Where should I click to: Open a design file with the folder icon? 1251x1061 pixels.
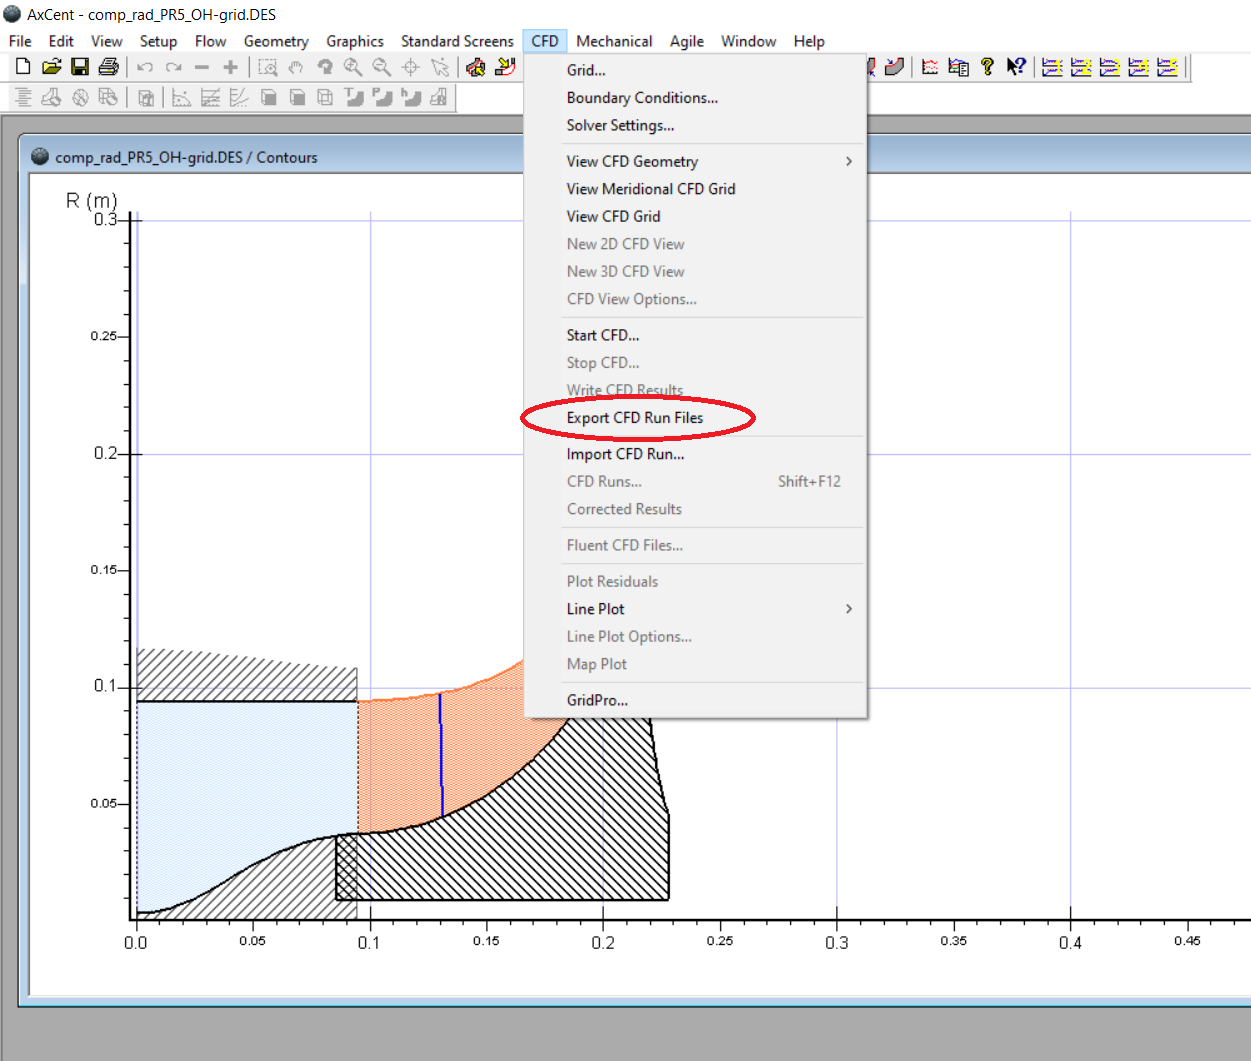click(x=52, y=67)
